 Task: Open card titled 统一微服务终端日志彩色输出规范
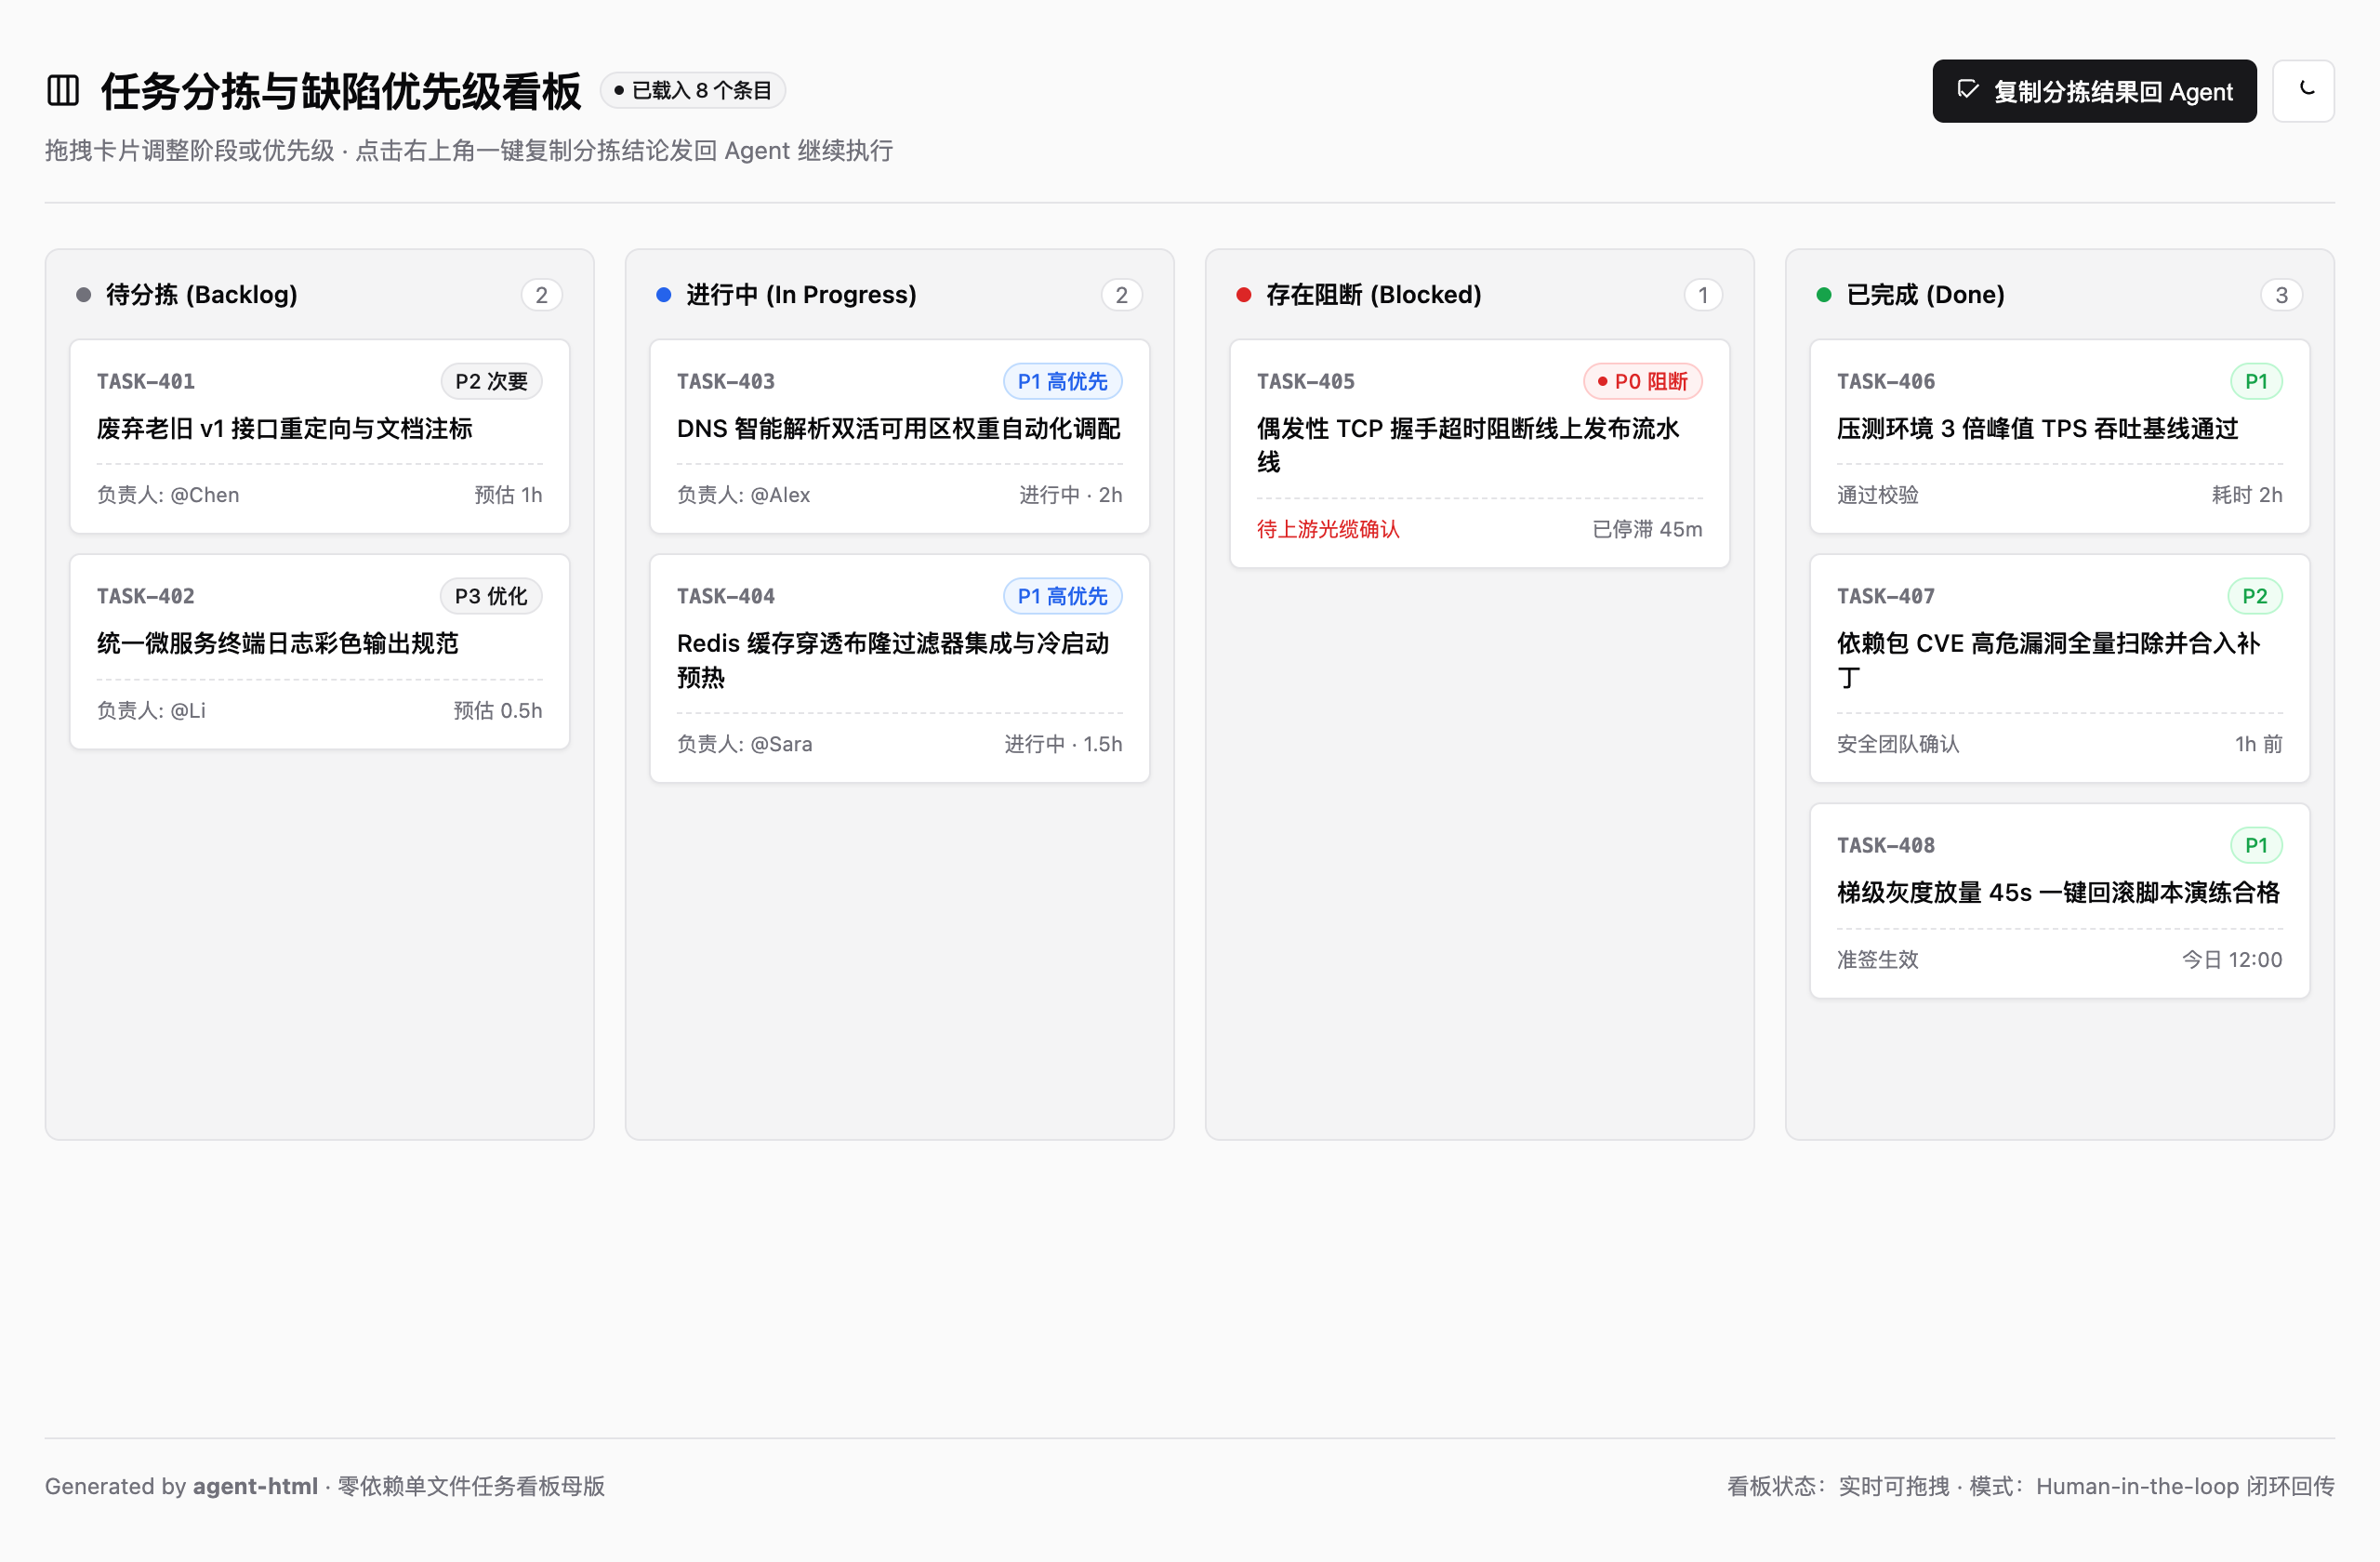[x=319, y=652]
